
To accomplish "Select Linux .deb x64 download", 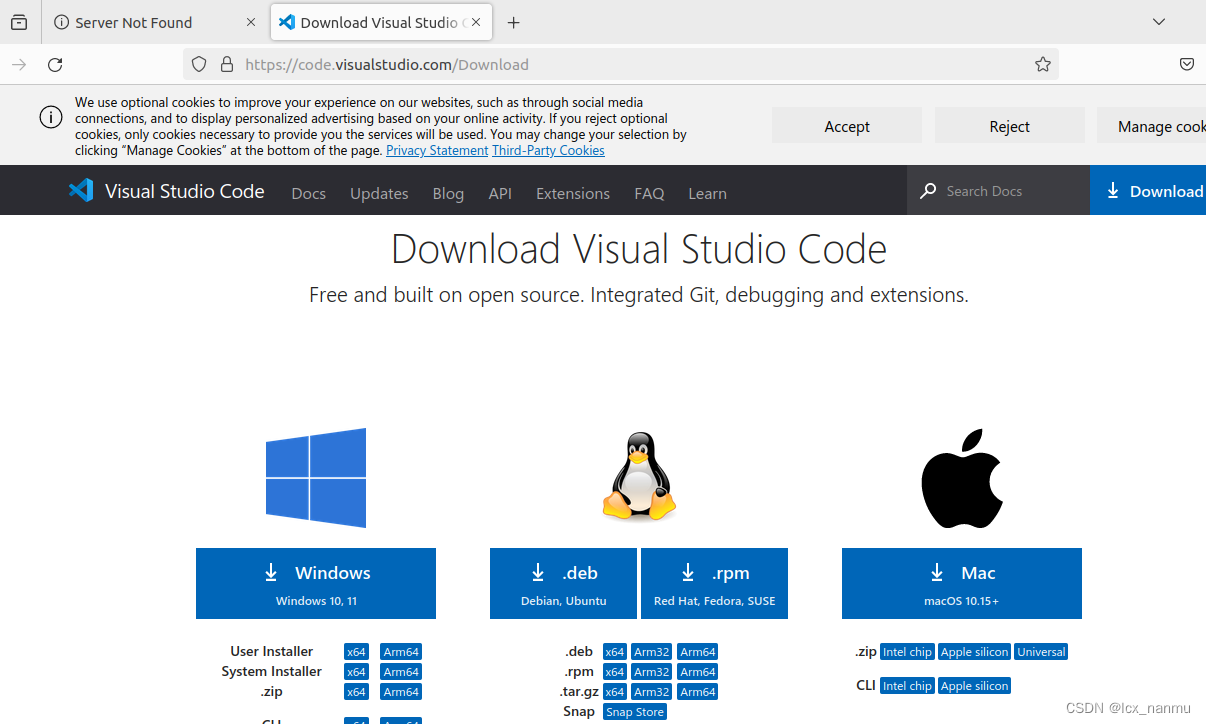I will [615, 652].
